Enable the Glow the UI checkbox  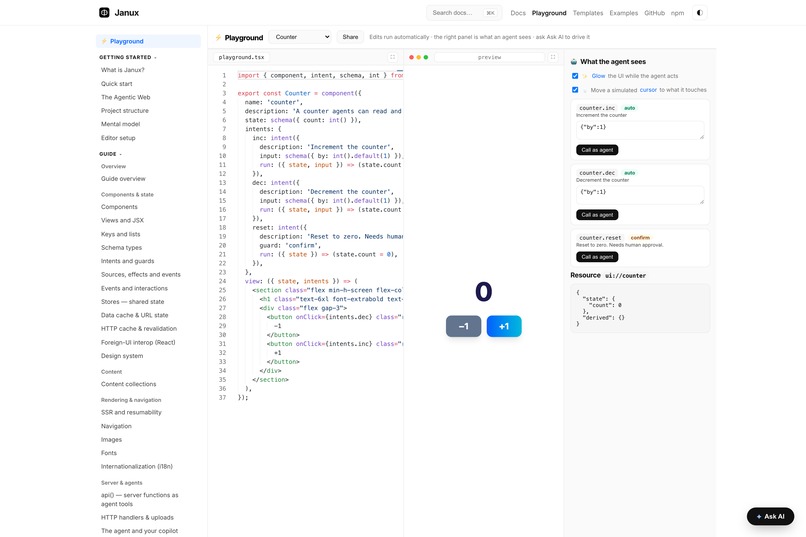click(x=575, y=76)
